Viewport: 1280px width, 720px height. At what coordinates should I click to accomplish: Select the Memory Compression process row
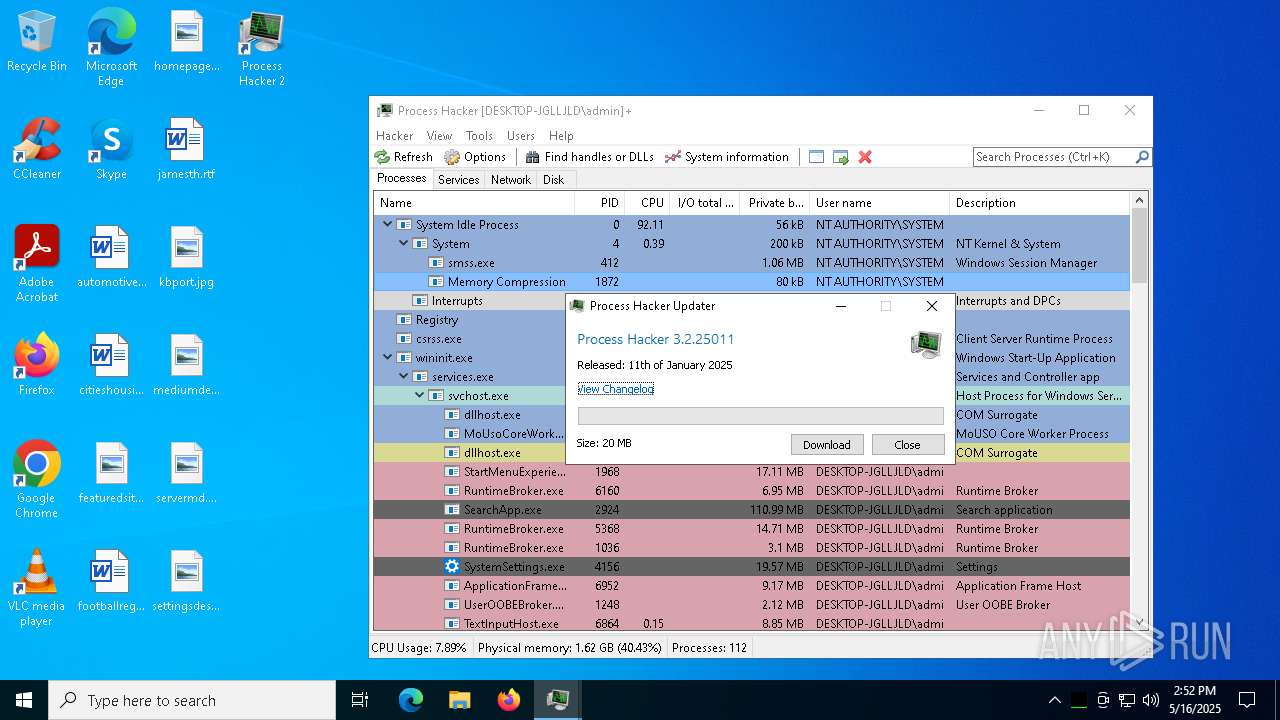(752, 282)
